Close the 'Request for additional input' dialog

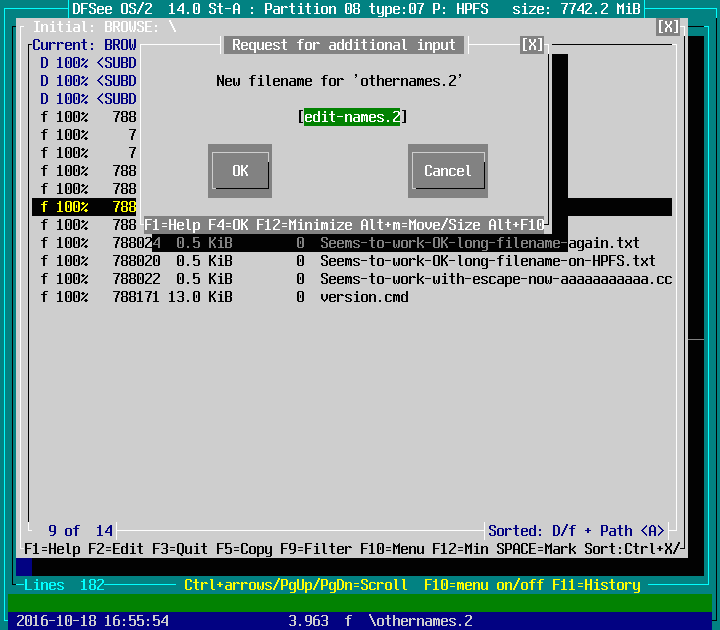click(x=532, y=45)
